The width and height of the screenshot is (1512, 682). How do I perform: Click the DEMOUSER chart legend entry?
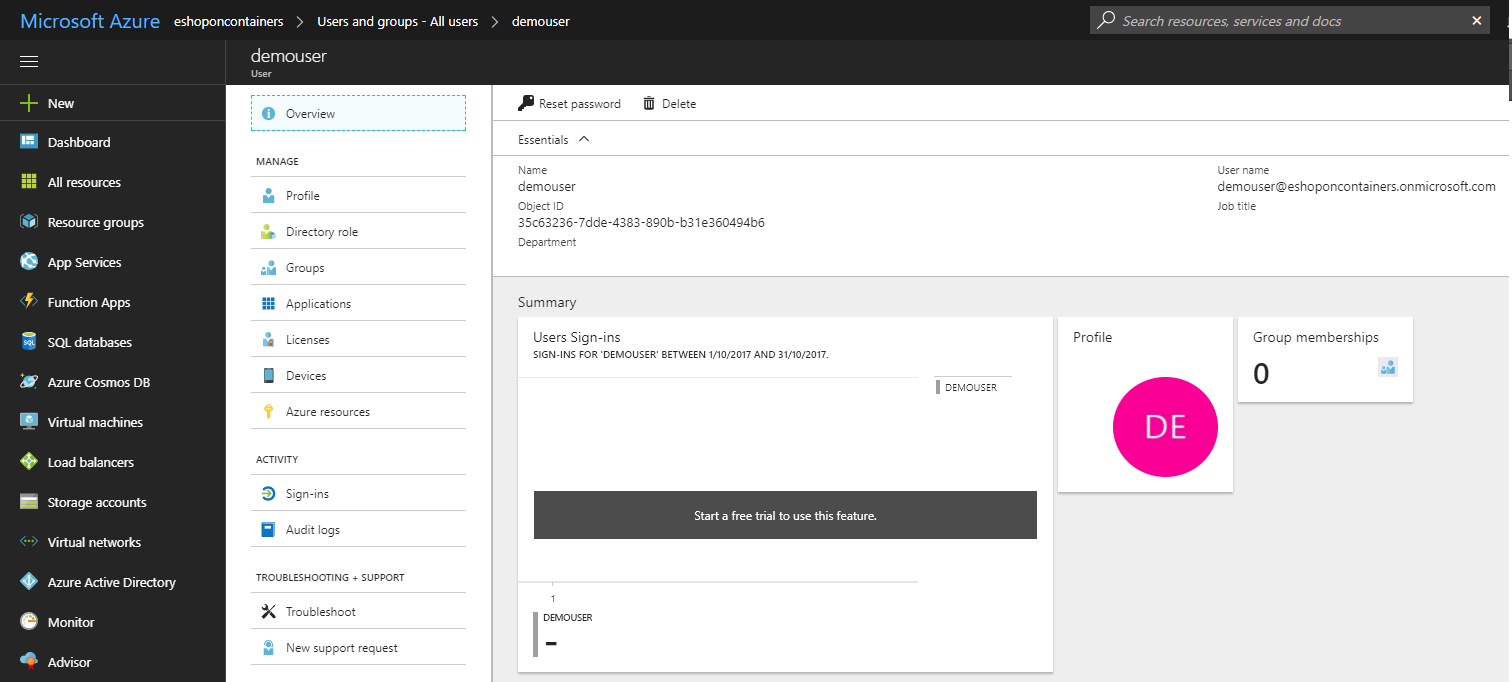point(966,387)
